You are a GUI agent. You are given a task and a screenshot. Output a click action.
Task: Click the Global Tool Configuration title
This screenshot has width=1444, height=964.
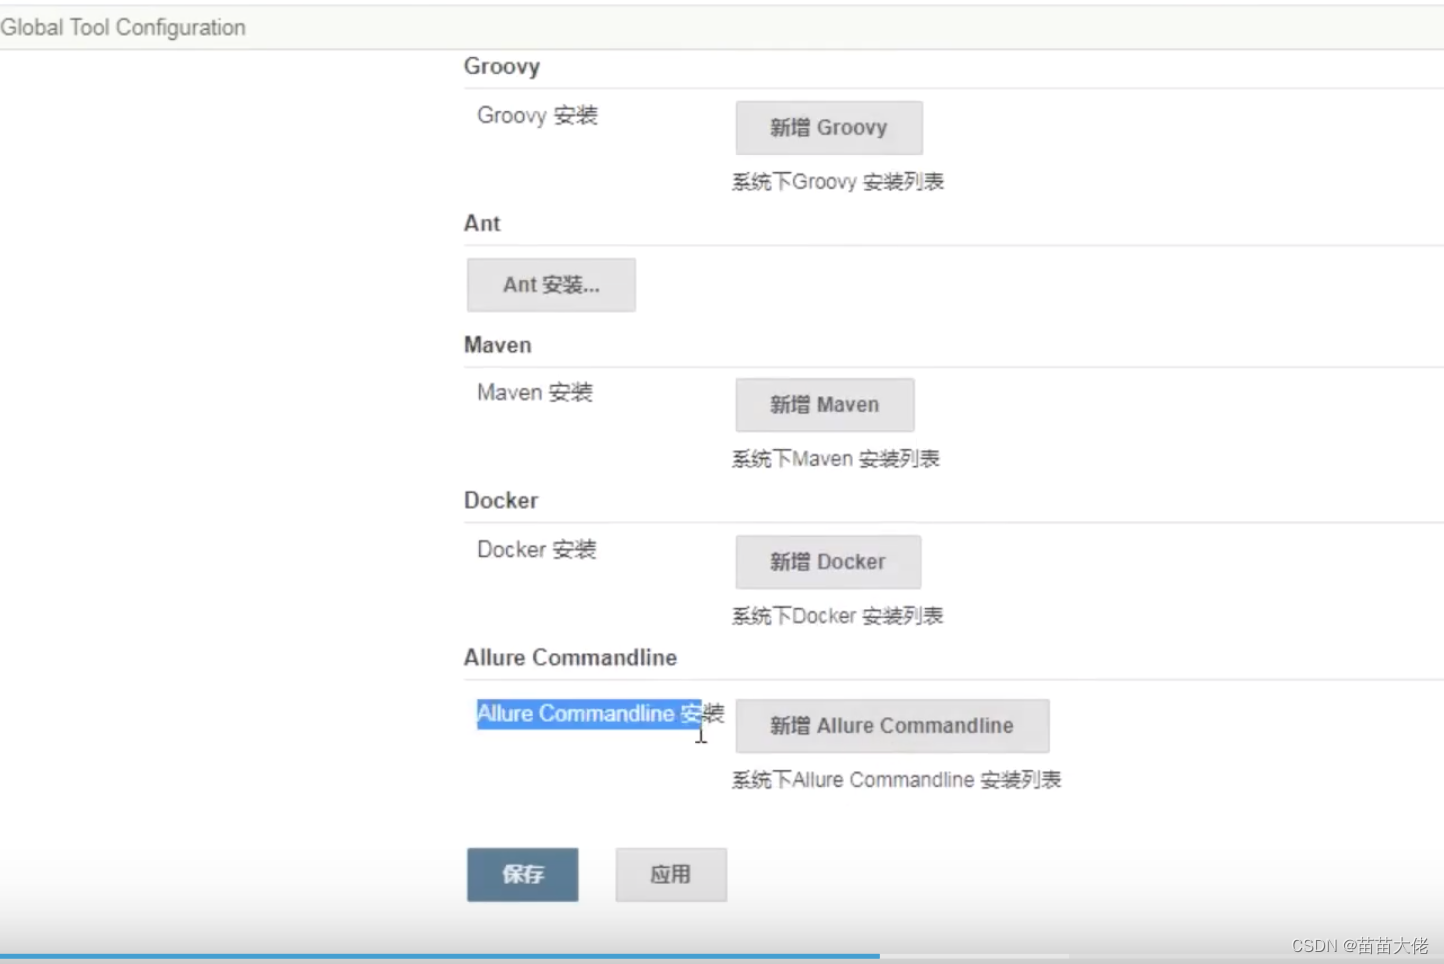tap(123, 28)
